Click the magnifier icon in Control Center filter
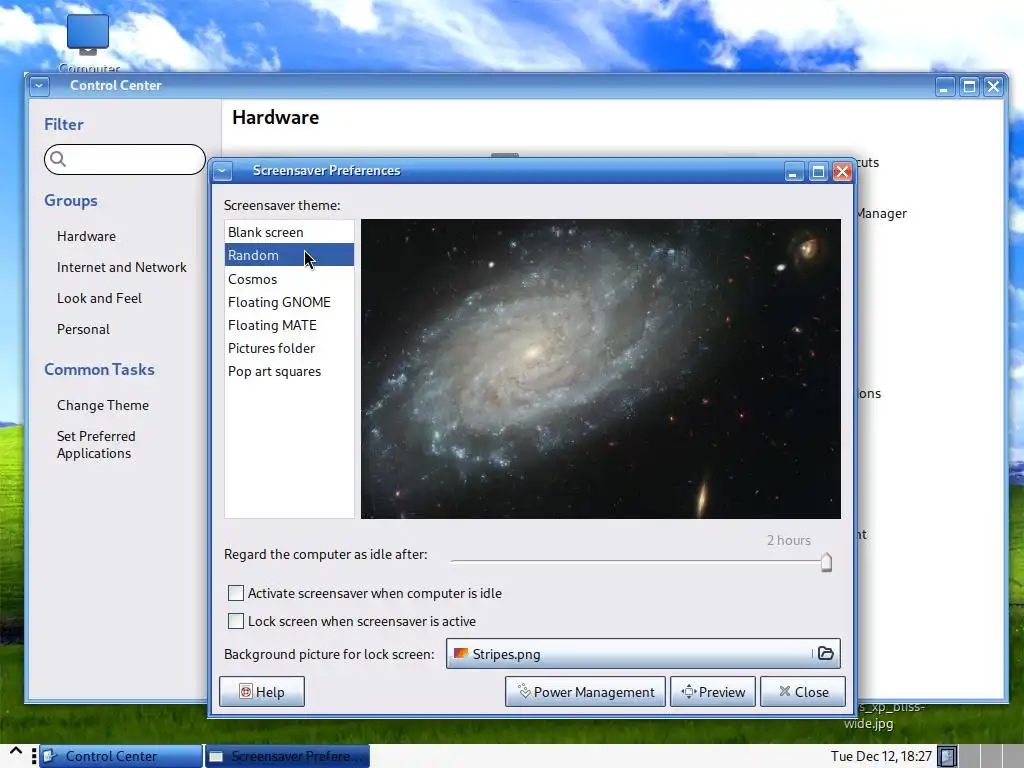1024x768 pixels. click(x=58, y=159)
